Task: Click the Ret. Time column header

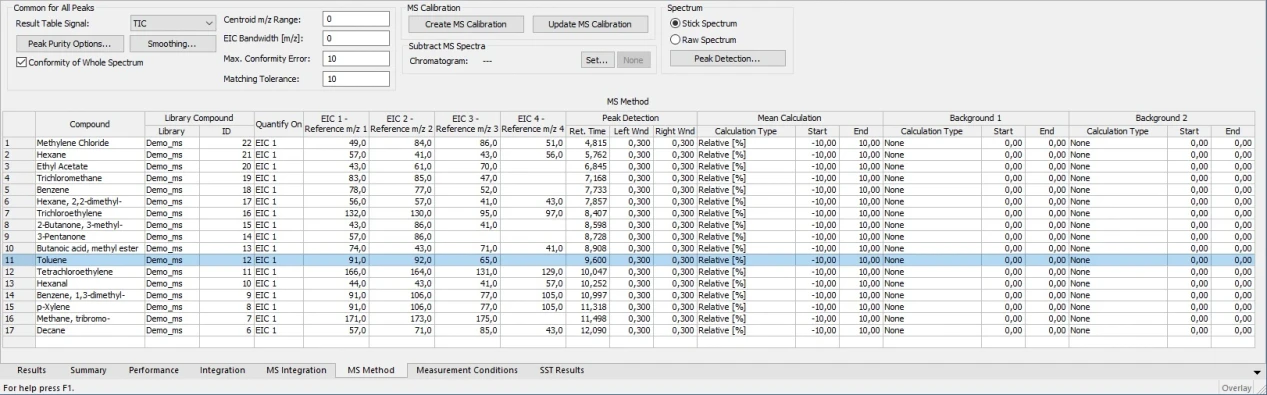Action: click(x=588, y=131)
